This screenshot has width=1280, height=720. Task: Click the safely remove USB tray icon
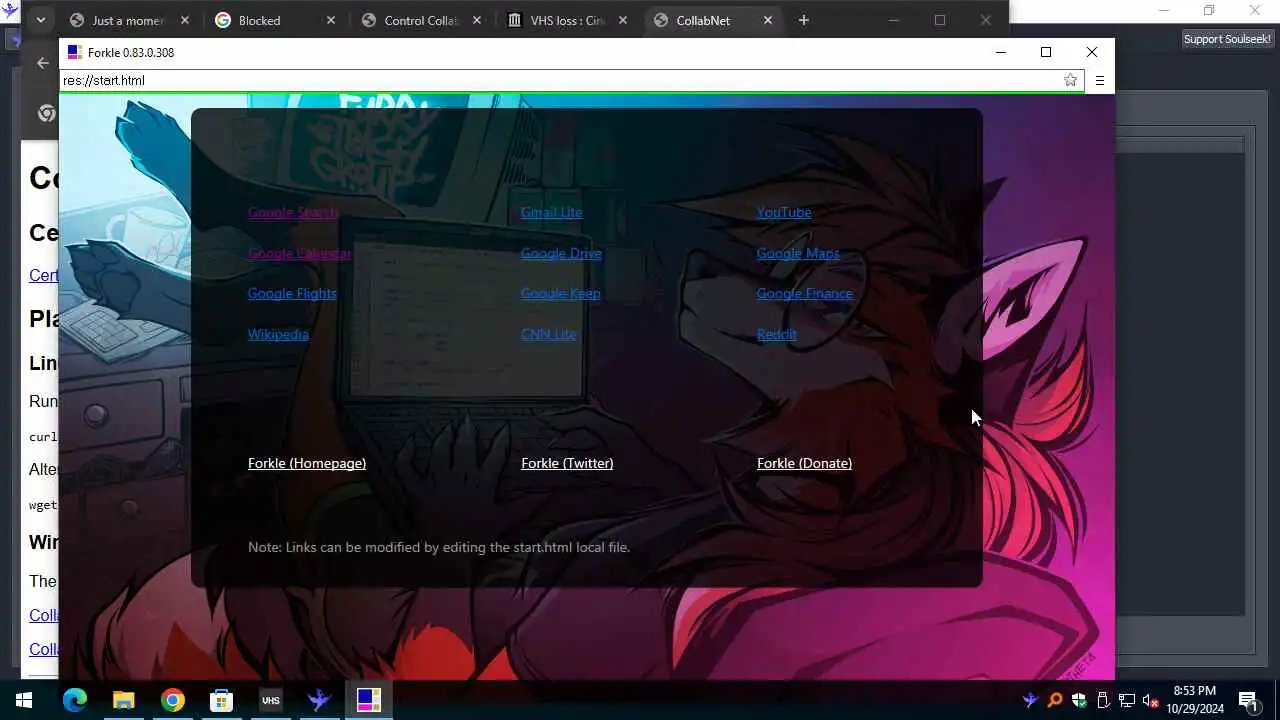[1103, 700]
